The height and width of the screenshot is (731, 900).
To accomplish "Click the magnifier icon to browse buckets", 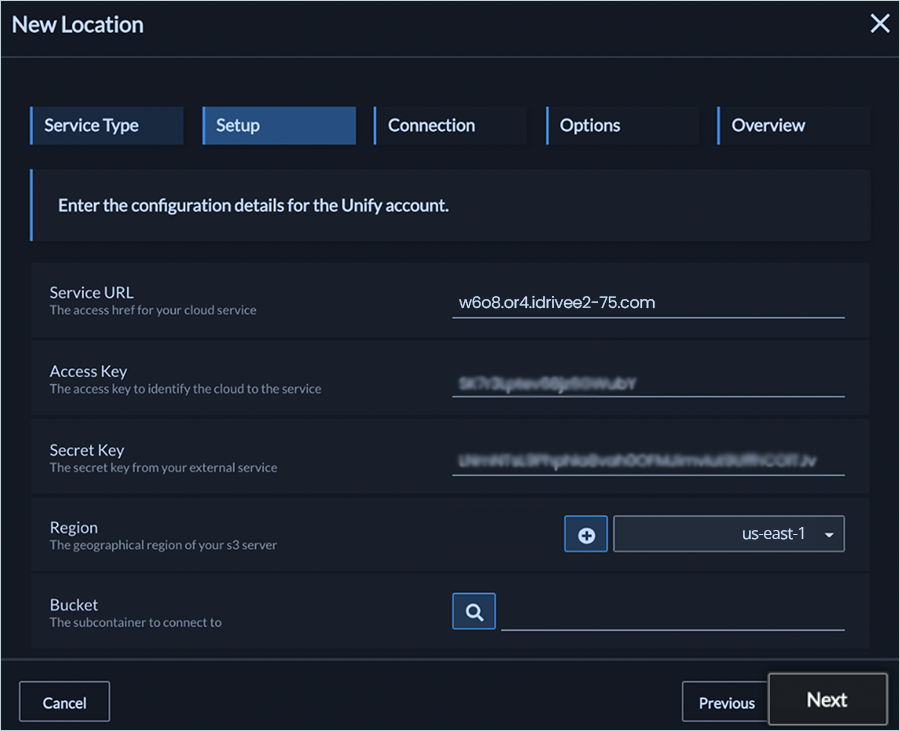I will (474, 612).
